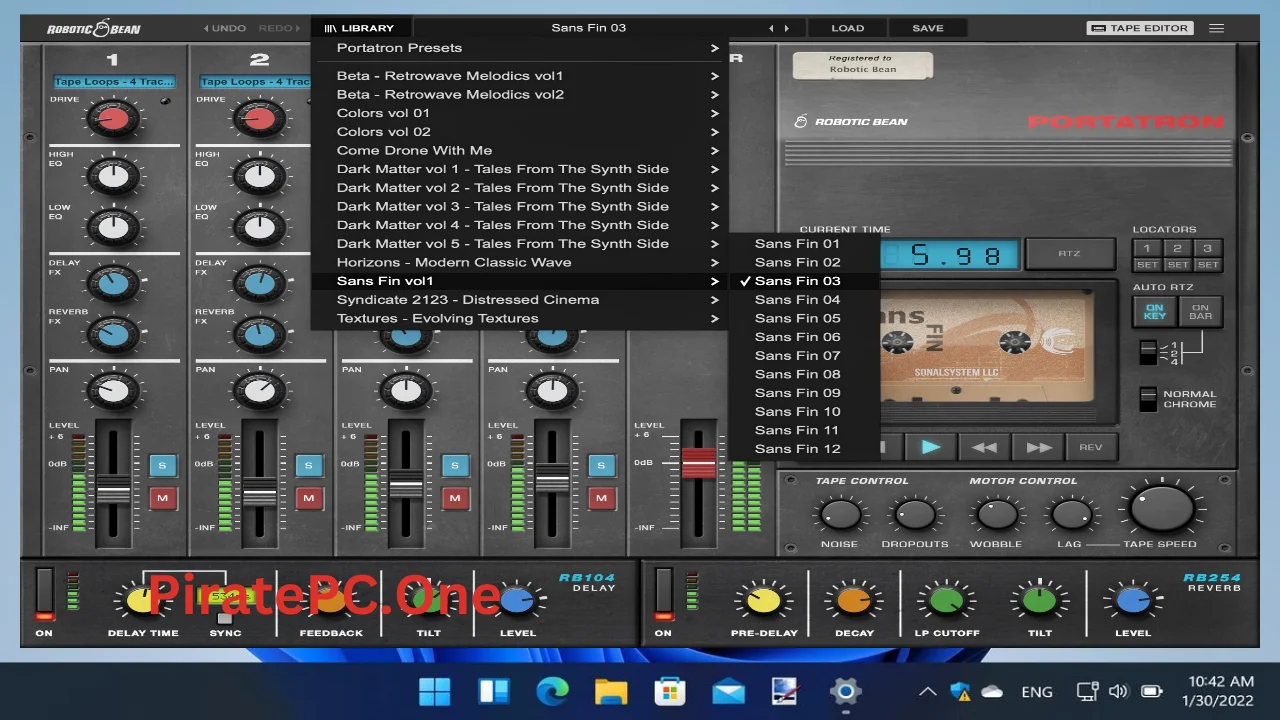Select preset Sans Fin 08
The height and width of the screenshot is (720, 1280).
point(804,374)
